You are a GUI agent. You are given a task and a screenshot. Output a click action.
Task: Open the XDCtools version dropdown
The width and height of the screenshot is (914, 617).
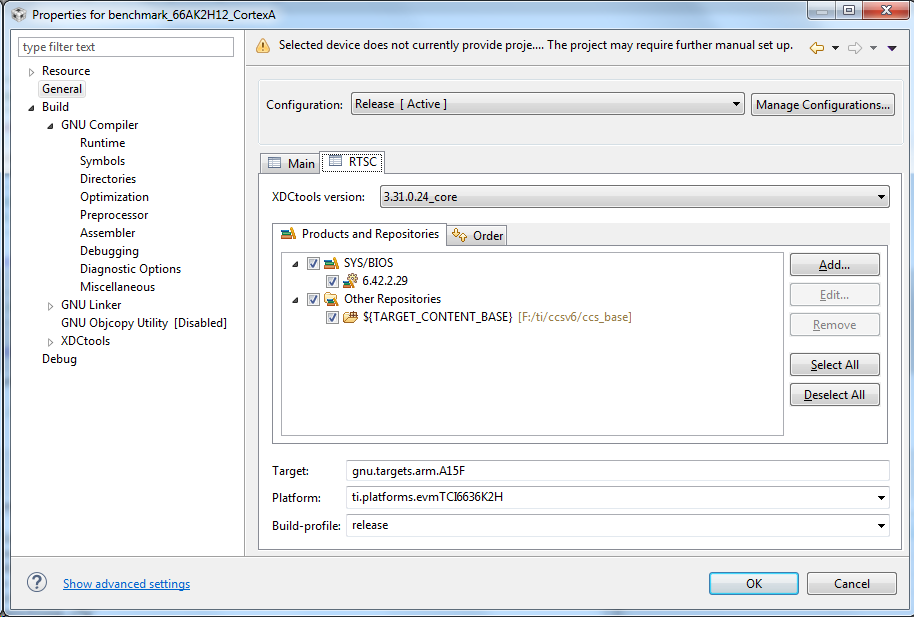pyautogui.click(x=634, y=197)
